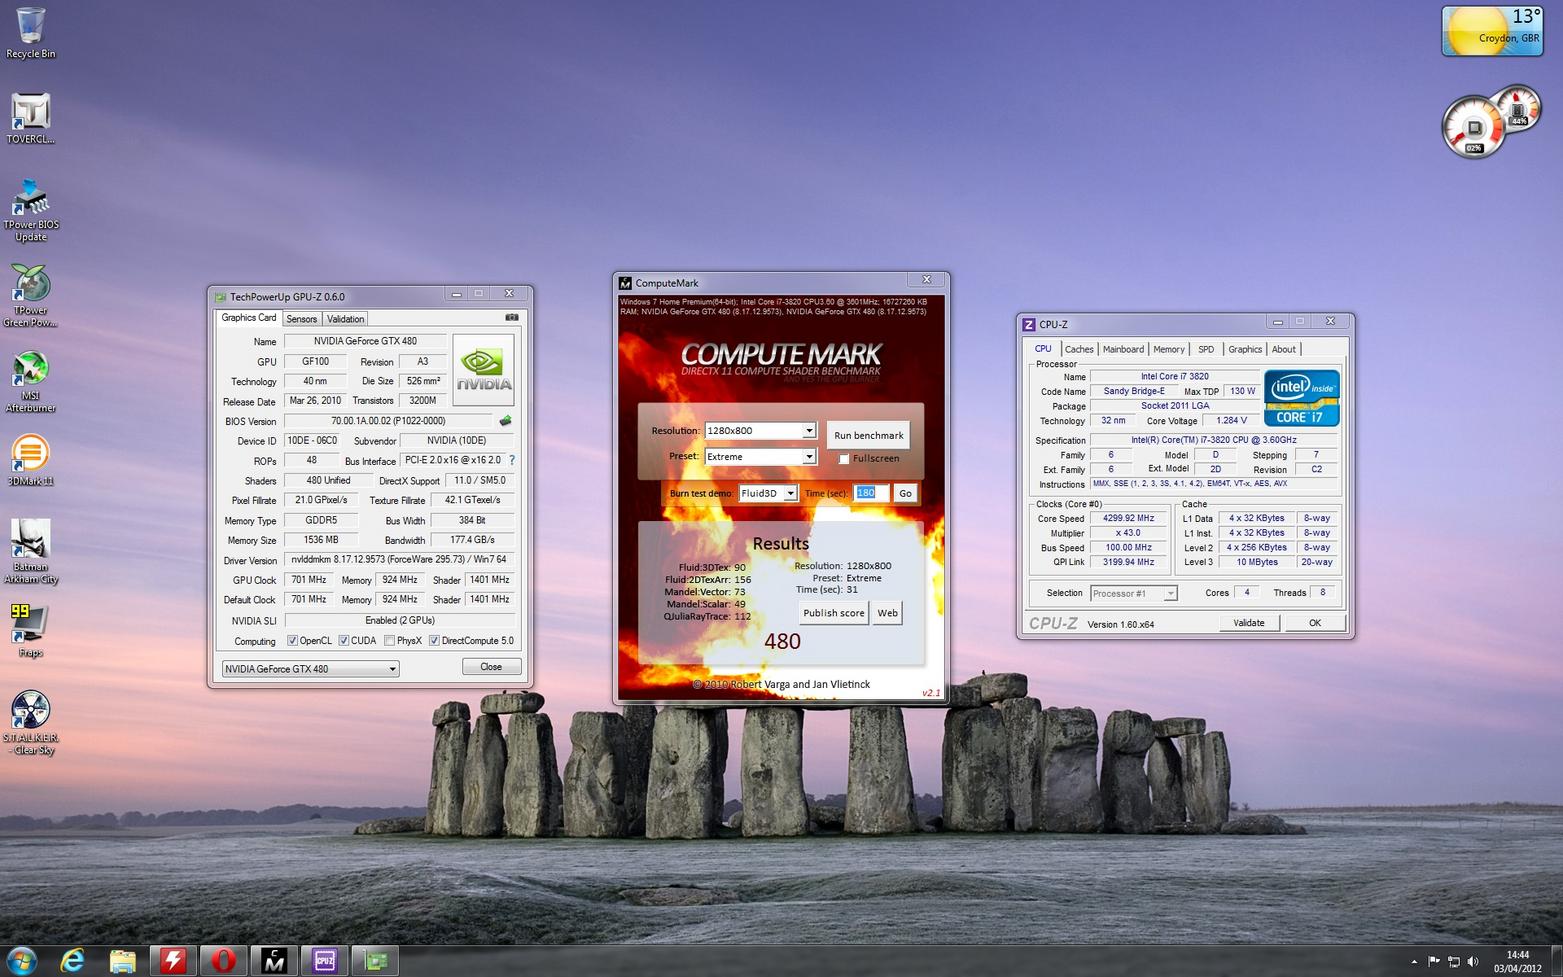Screen dimensions: 1563x977
Task: Toggle the PhysX checkbox in GPU-Z
Action: coord(390,641)
